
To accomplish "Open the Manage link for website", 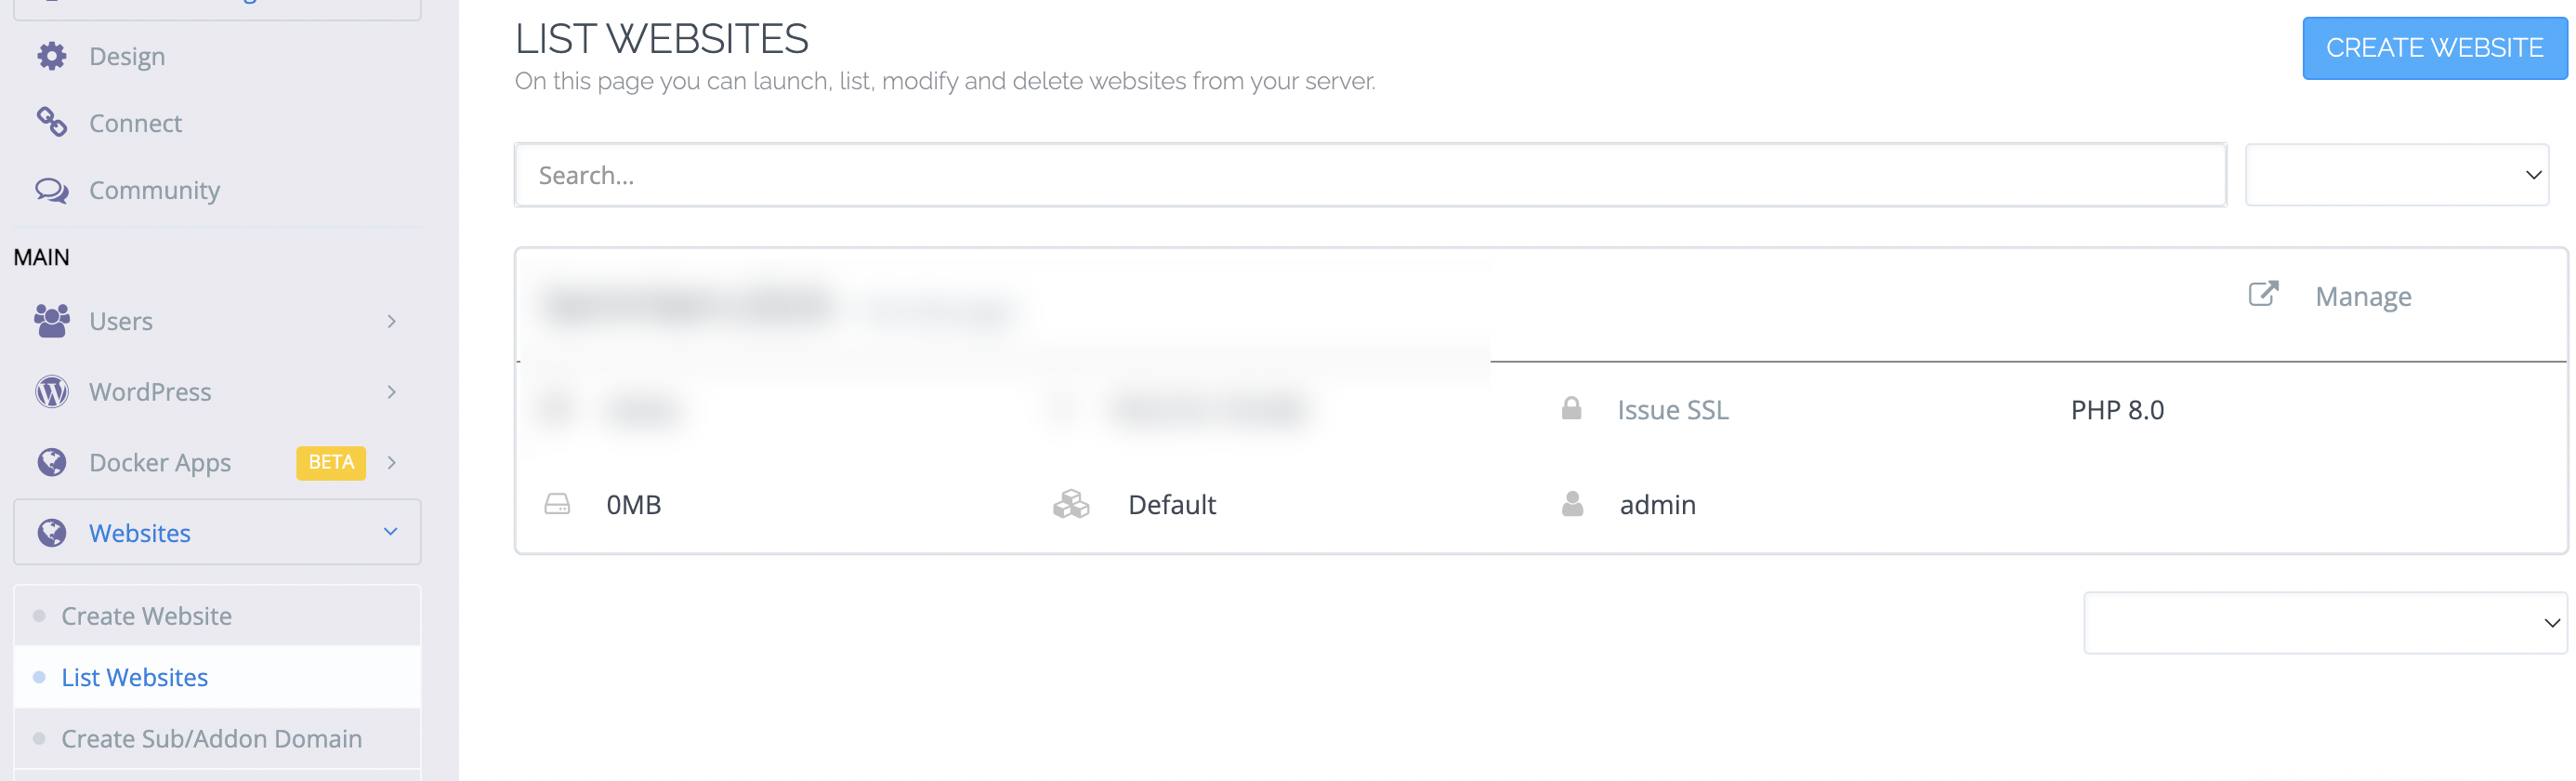I will (x=2363, y=297).
